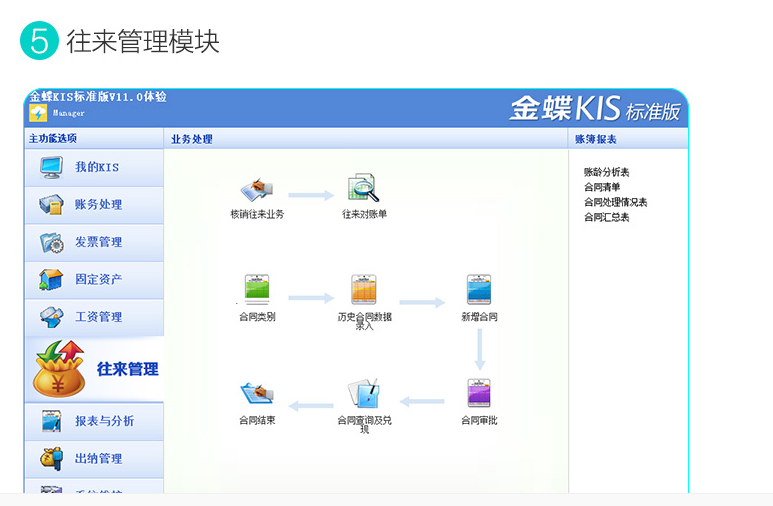Screen dimensions: 773x506
Task: Click 合同处理情况表 report link
Action: click(x=616, y=202)
